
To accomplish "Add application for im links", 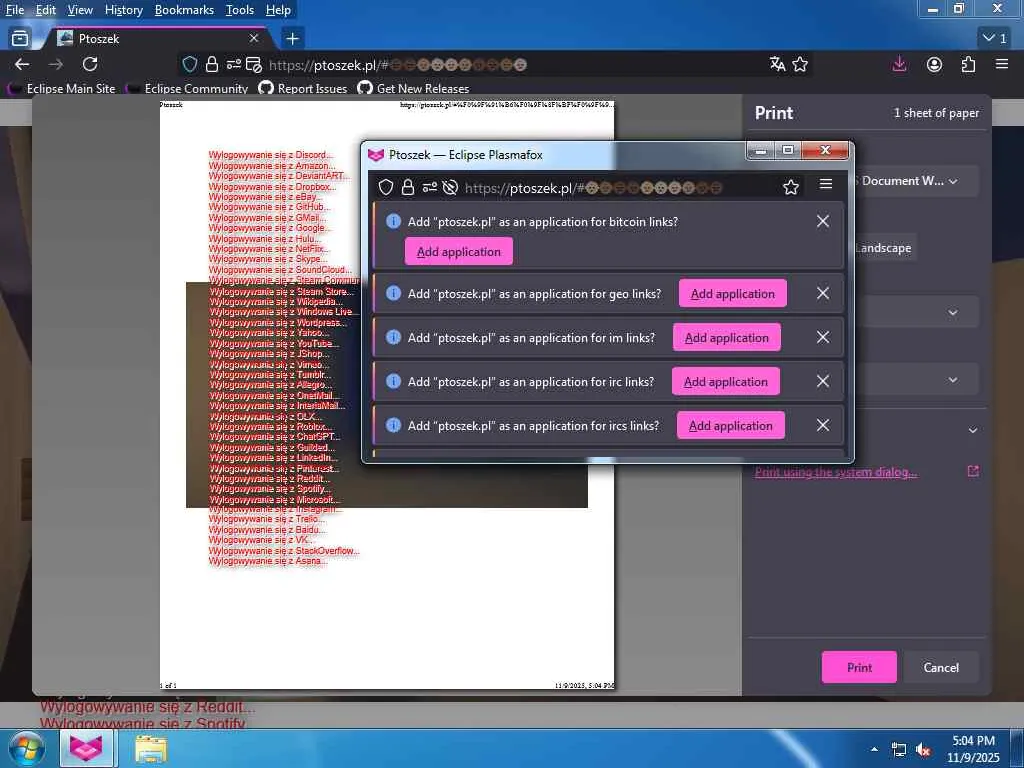I will pos(727,337).
